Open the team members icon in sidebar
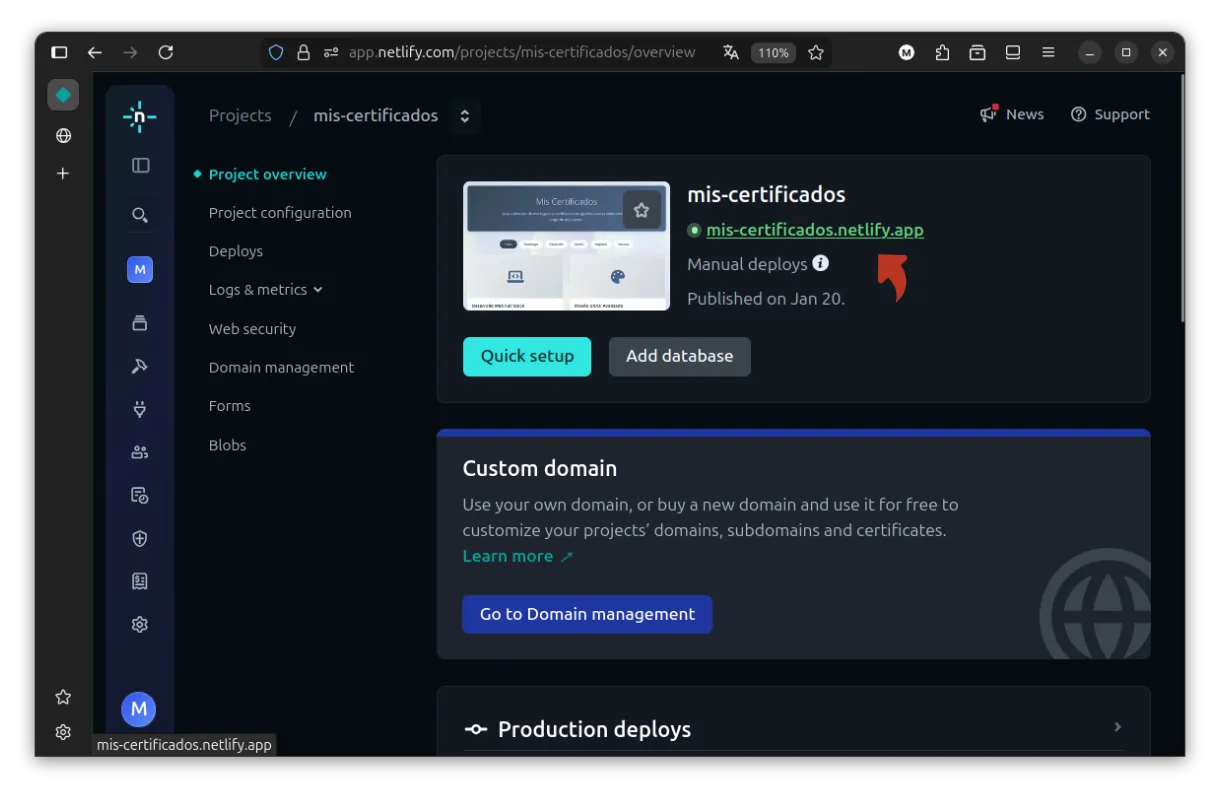The width and height of the screenshot is (1220, 794). [x=140, y=452]
